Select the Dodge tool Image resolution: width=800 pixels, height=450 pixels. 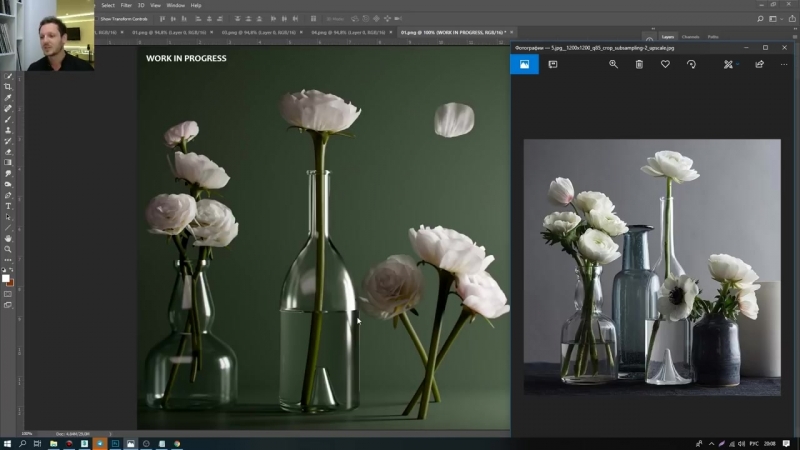click(8, 184)
